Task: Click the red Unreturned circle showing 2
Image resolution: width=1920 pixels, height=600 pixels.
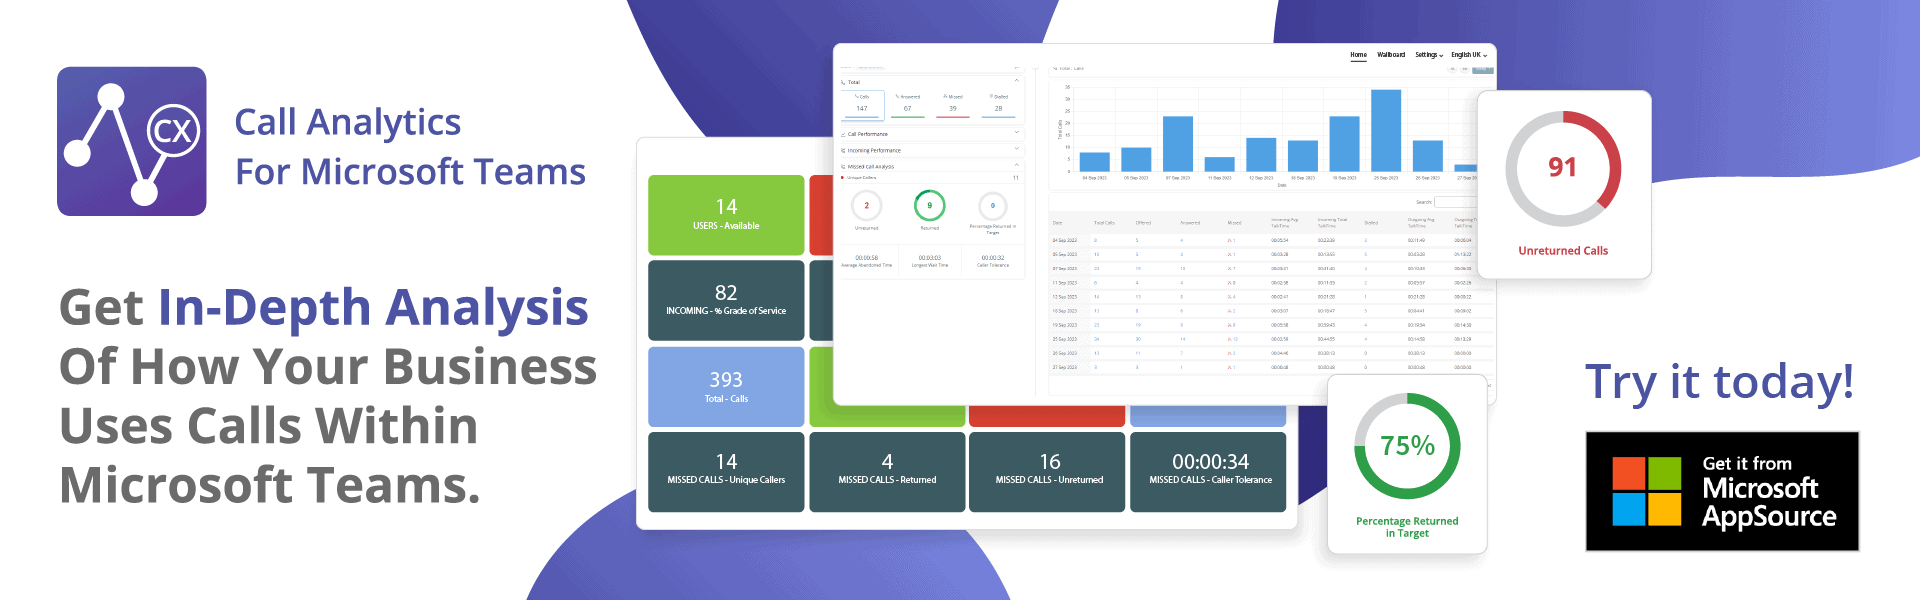Action: (x=866, y=206)
